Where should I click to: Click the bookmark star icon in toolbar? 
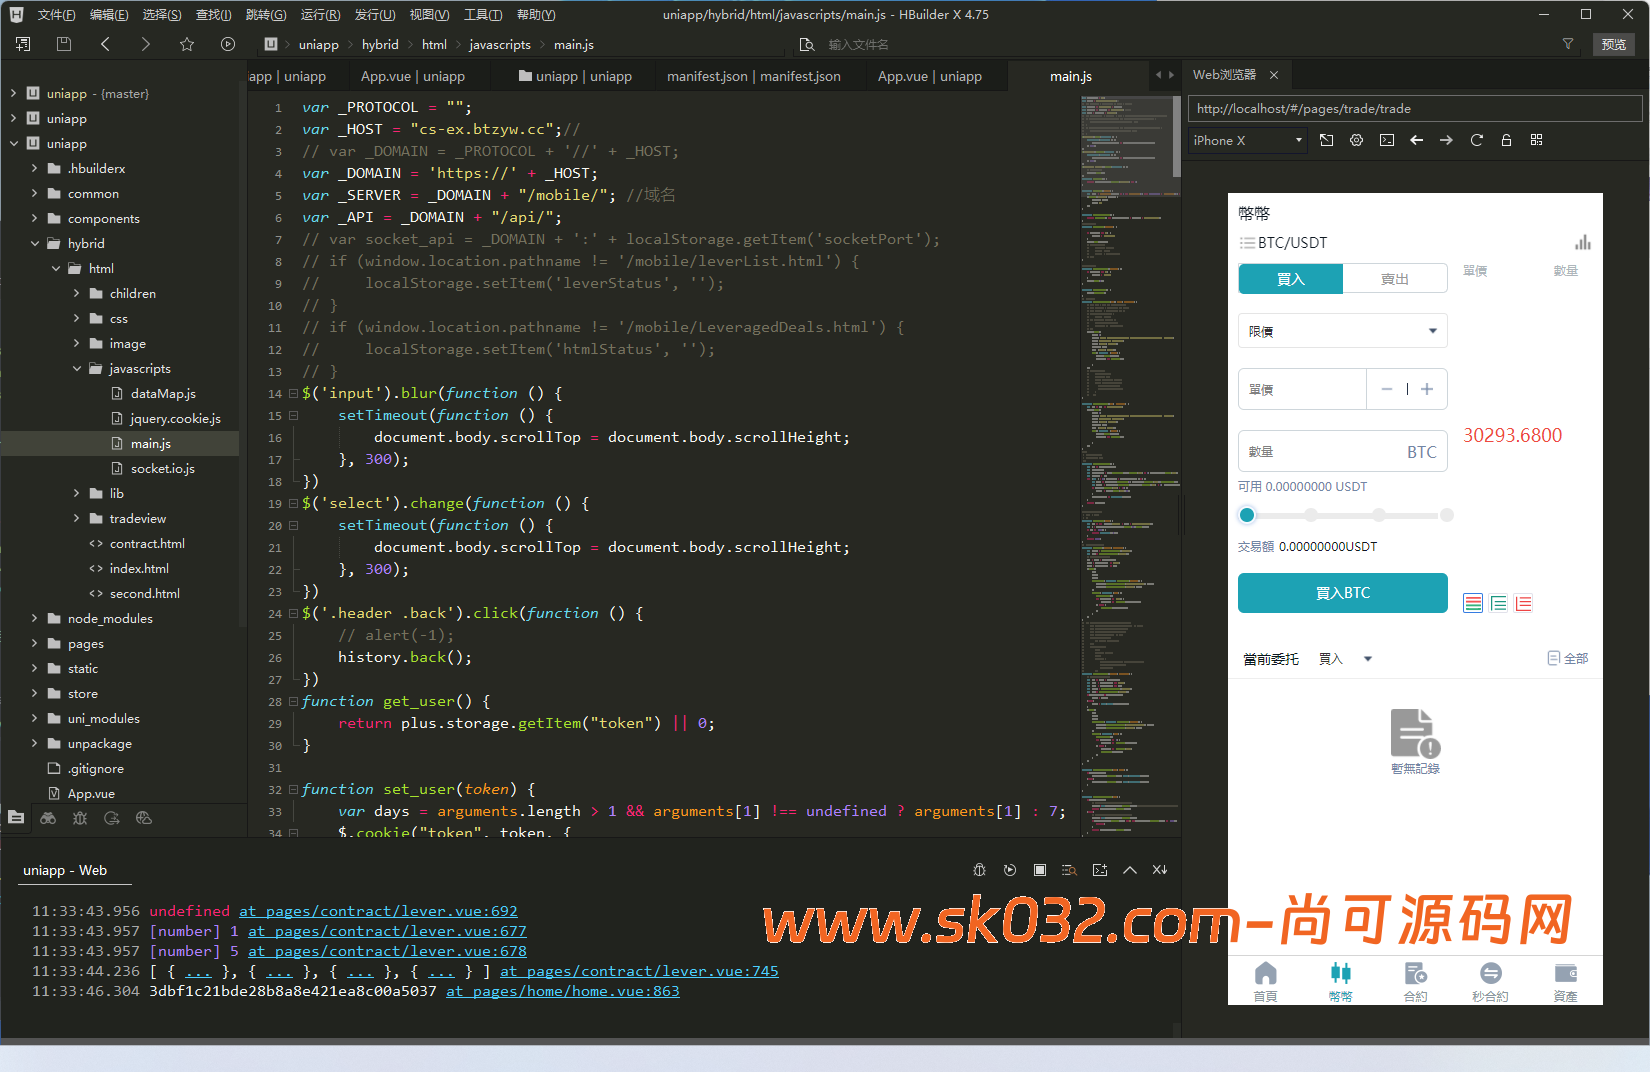coord(187,44)
